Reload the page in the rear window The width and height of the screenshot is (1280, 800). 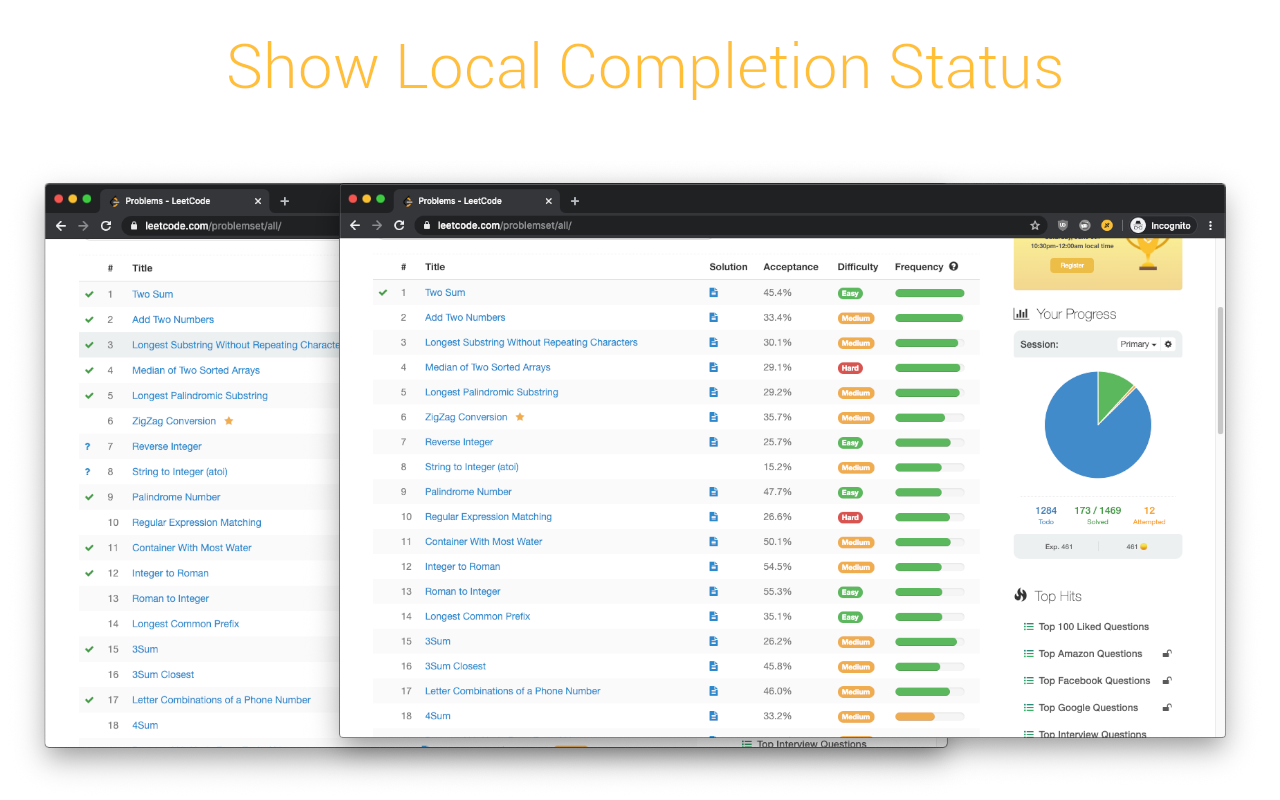pyautogui.click(x=105, y=226)
